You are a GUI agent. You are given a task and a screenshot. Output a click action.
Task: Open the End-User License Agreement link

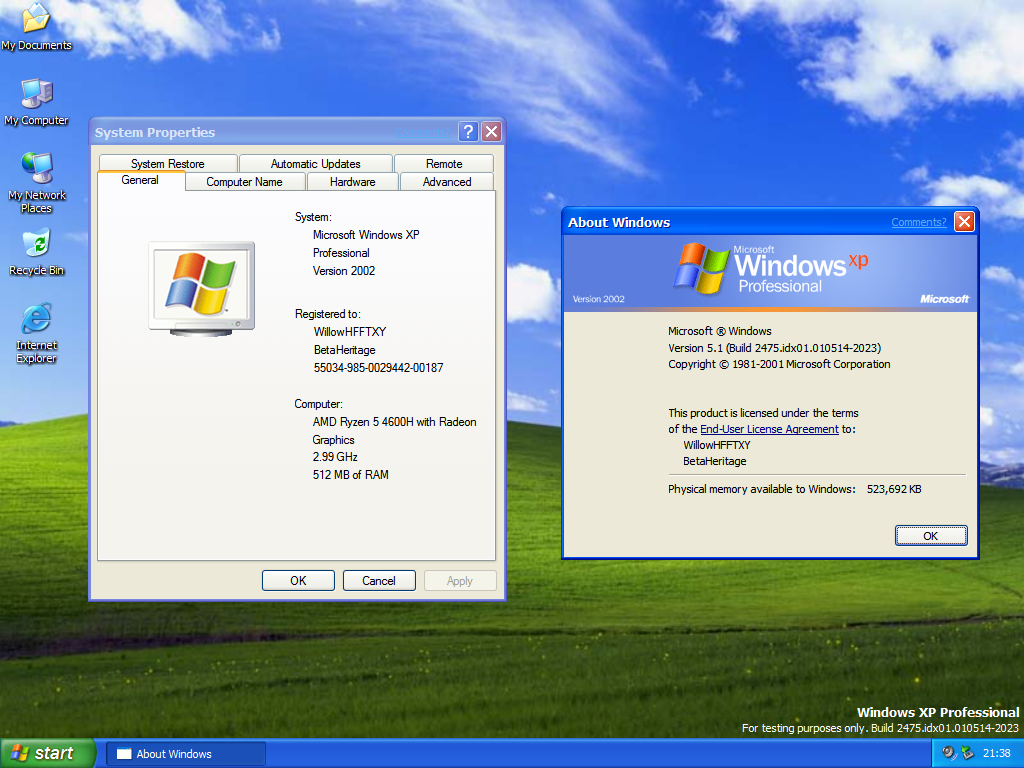769,429
